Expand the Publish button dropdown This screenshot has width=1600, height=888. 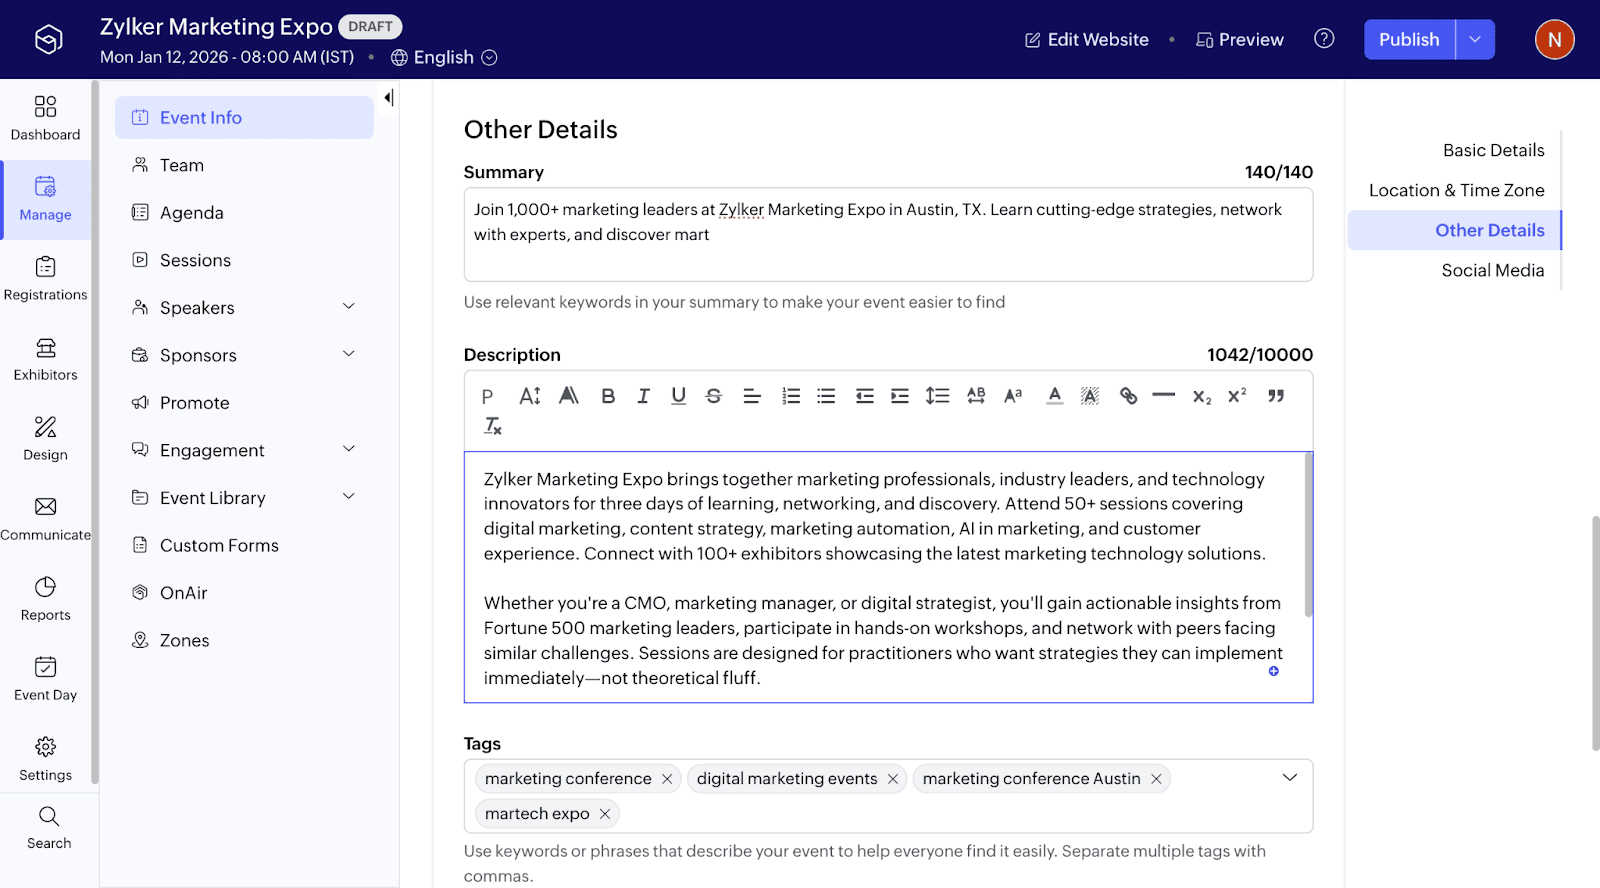[x=1474, y=39]
